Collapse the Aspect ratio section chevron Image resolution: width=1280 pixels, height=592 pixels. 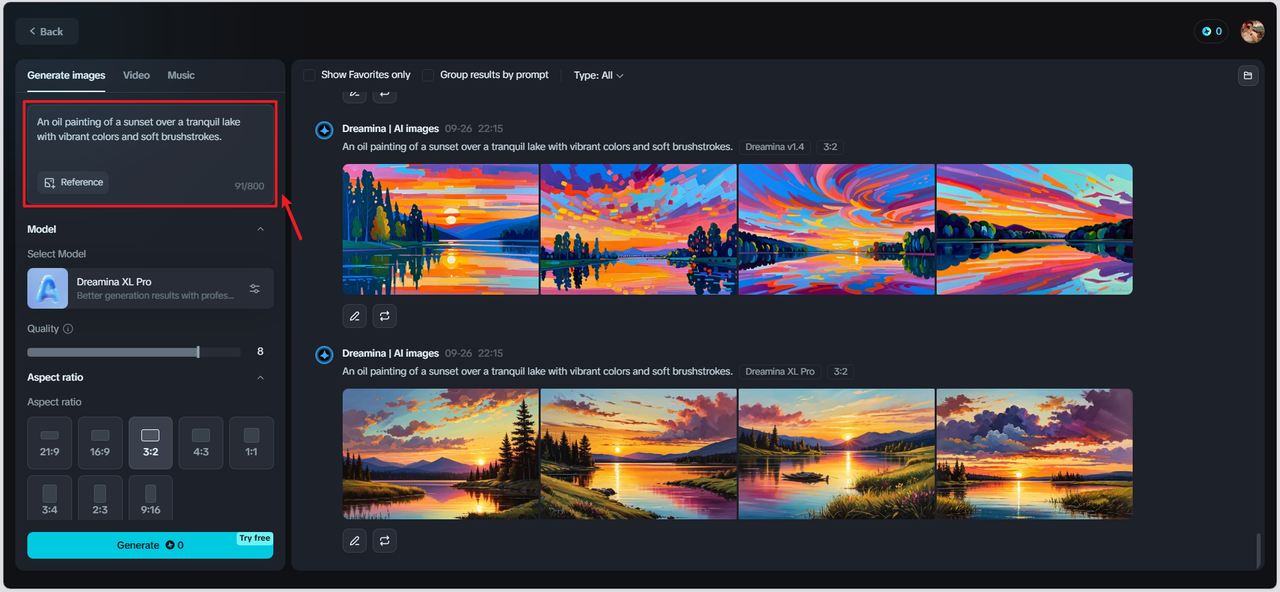261,378
